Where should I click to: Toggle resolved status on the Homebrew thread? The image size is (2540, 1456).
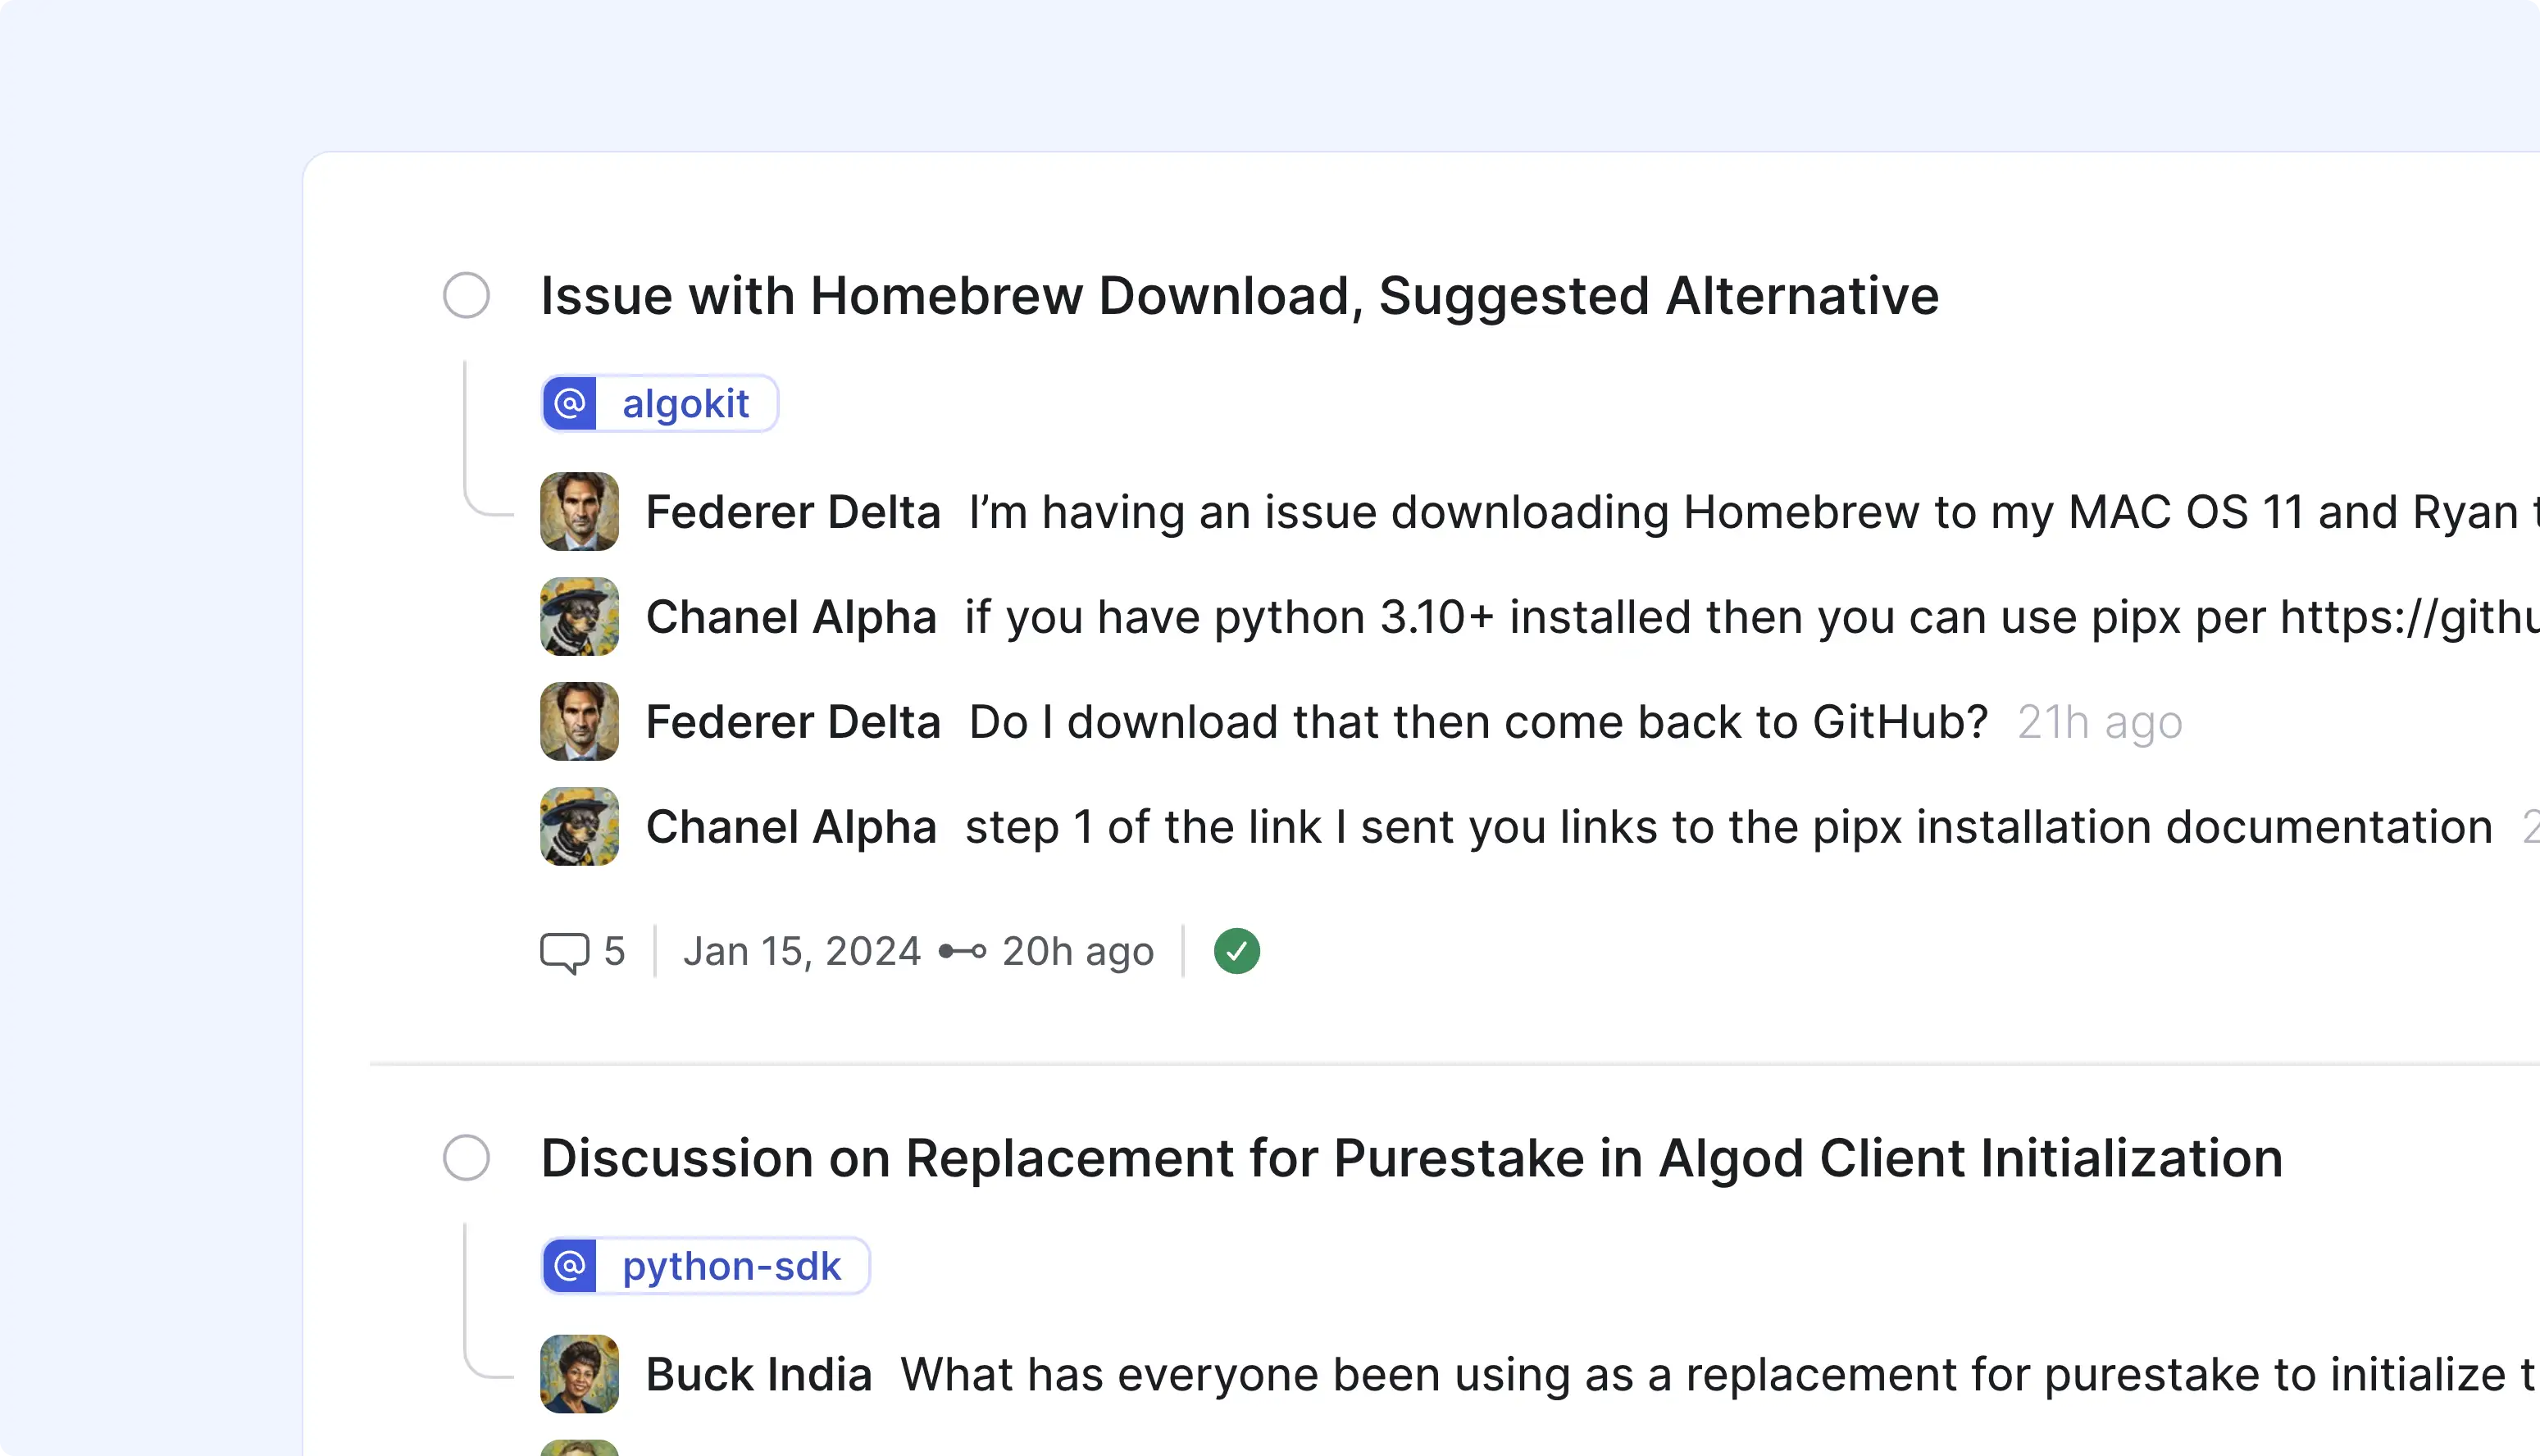tap(1236, 950)
